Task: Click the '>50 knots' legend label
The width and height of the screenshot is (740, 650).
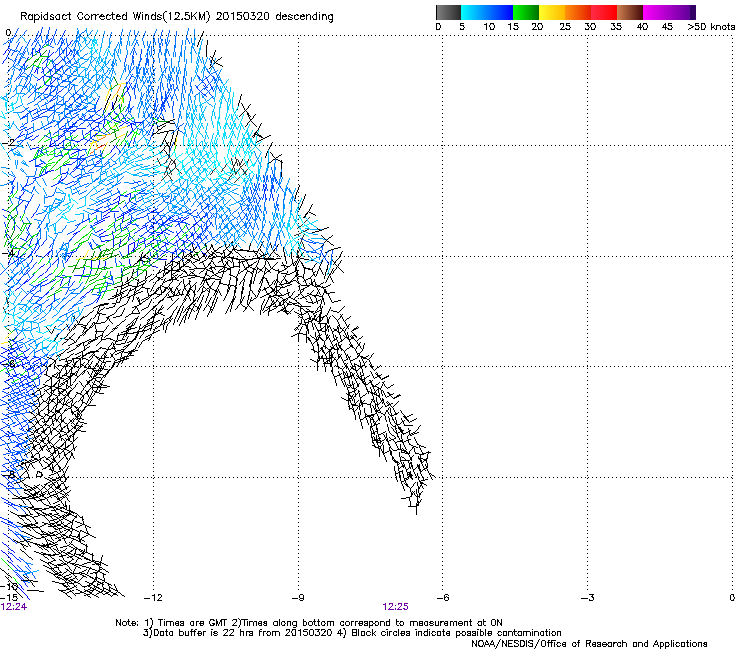Action: [711, 27]
